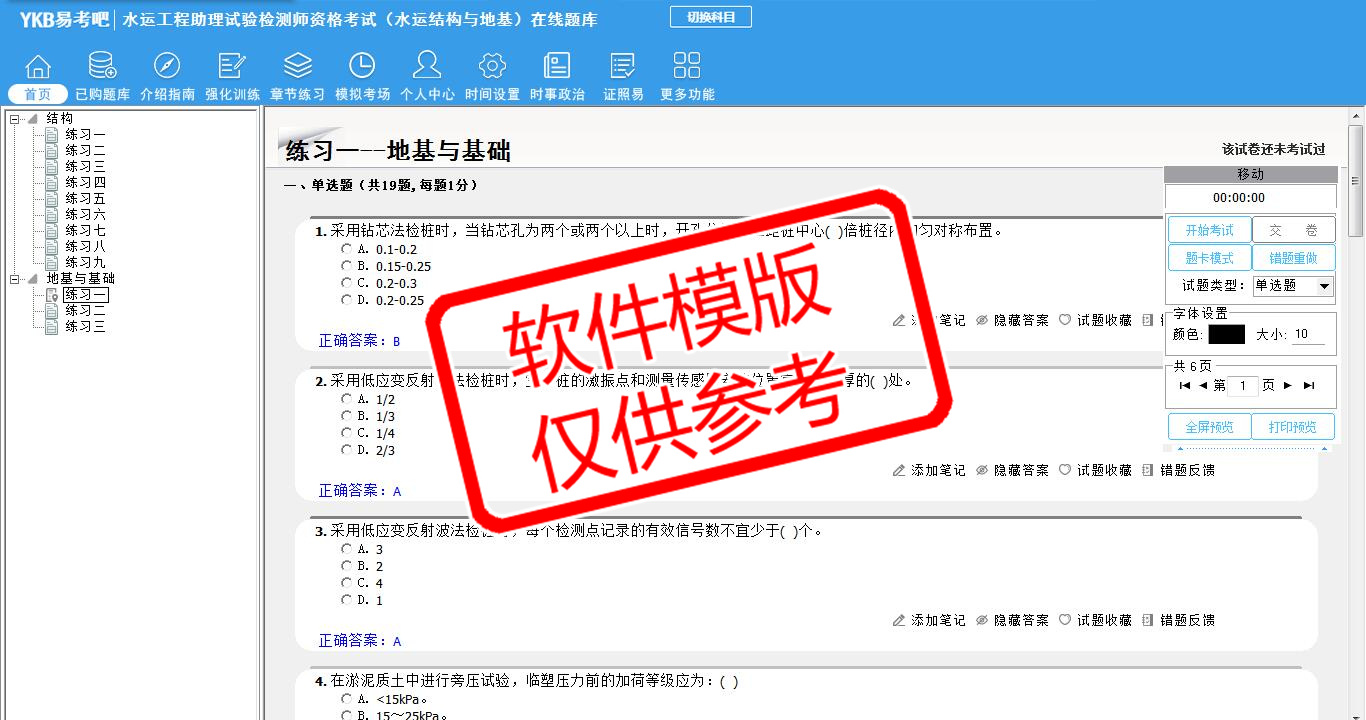Viewport: 1366px width, 720px height.
Task: Open the 已购题库 database icon
Action: pos(102,67)
